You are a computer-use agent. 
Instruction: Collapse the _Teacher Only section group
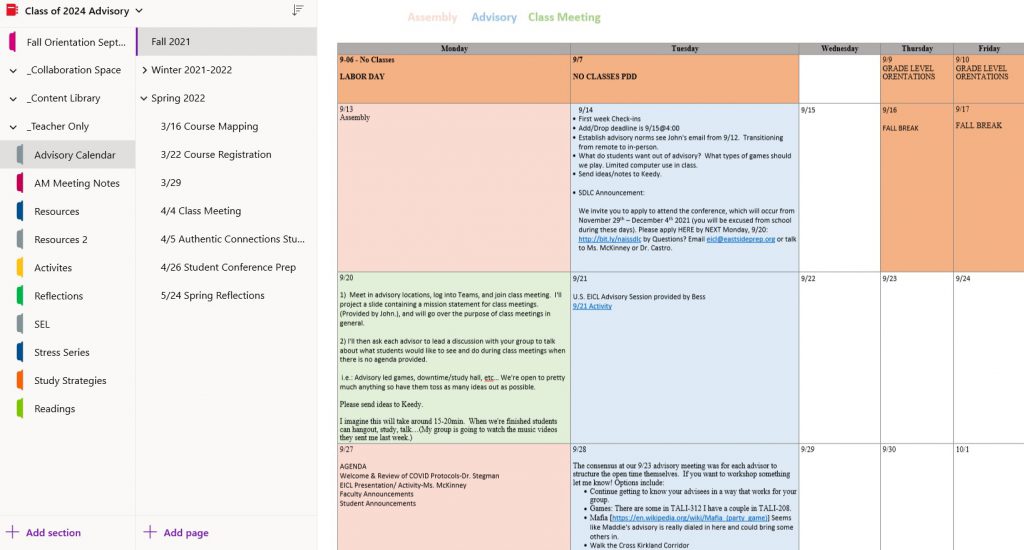pos(13,127)
